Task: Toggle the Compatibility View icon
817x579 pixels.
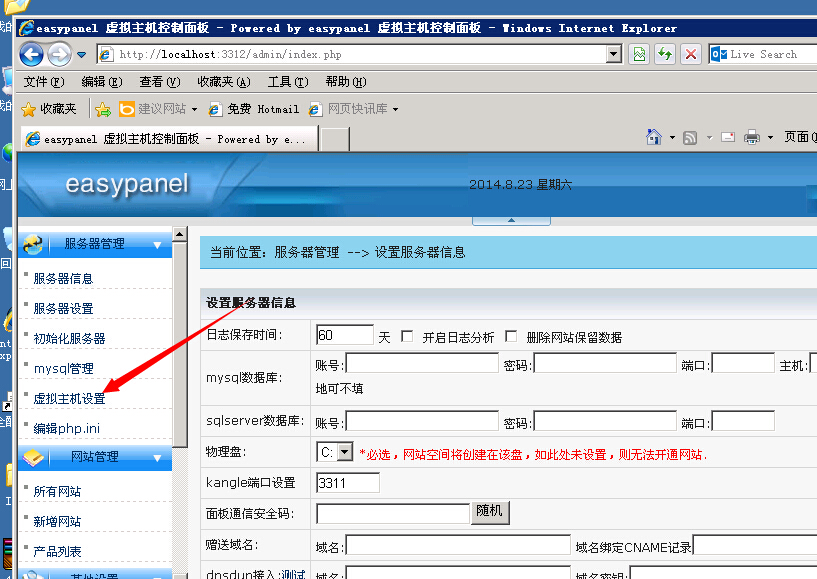Action: [639, 54]
